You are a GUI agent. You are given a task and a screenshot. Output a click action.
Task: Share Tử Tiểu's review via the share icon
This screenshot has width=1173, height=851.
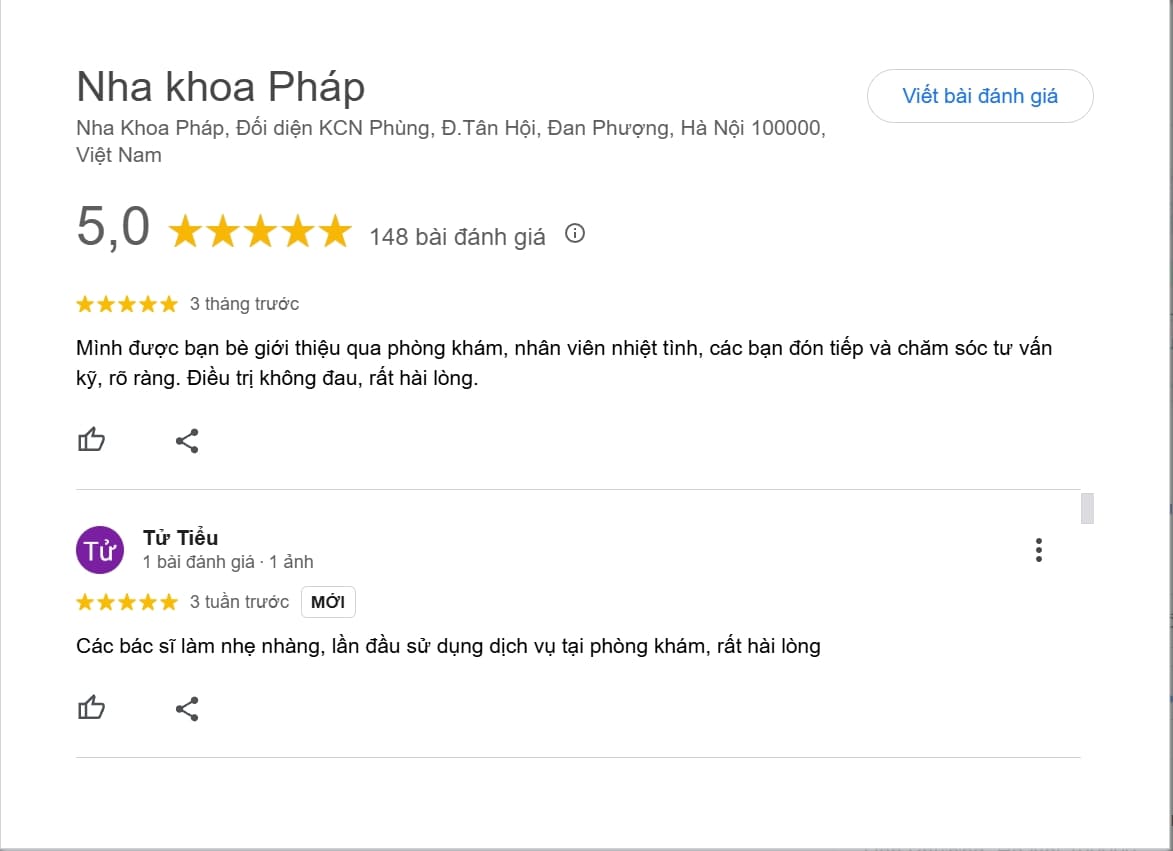tap(187, 708)
